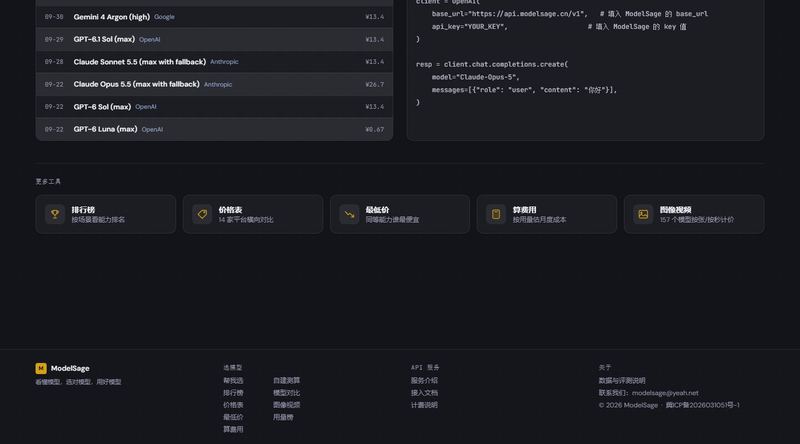Open the 排行榜 tool card title
This screenshot has height=444, width=800.
tap(83, 210)
